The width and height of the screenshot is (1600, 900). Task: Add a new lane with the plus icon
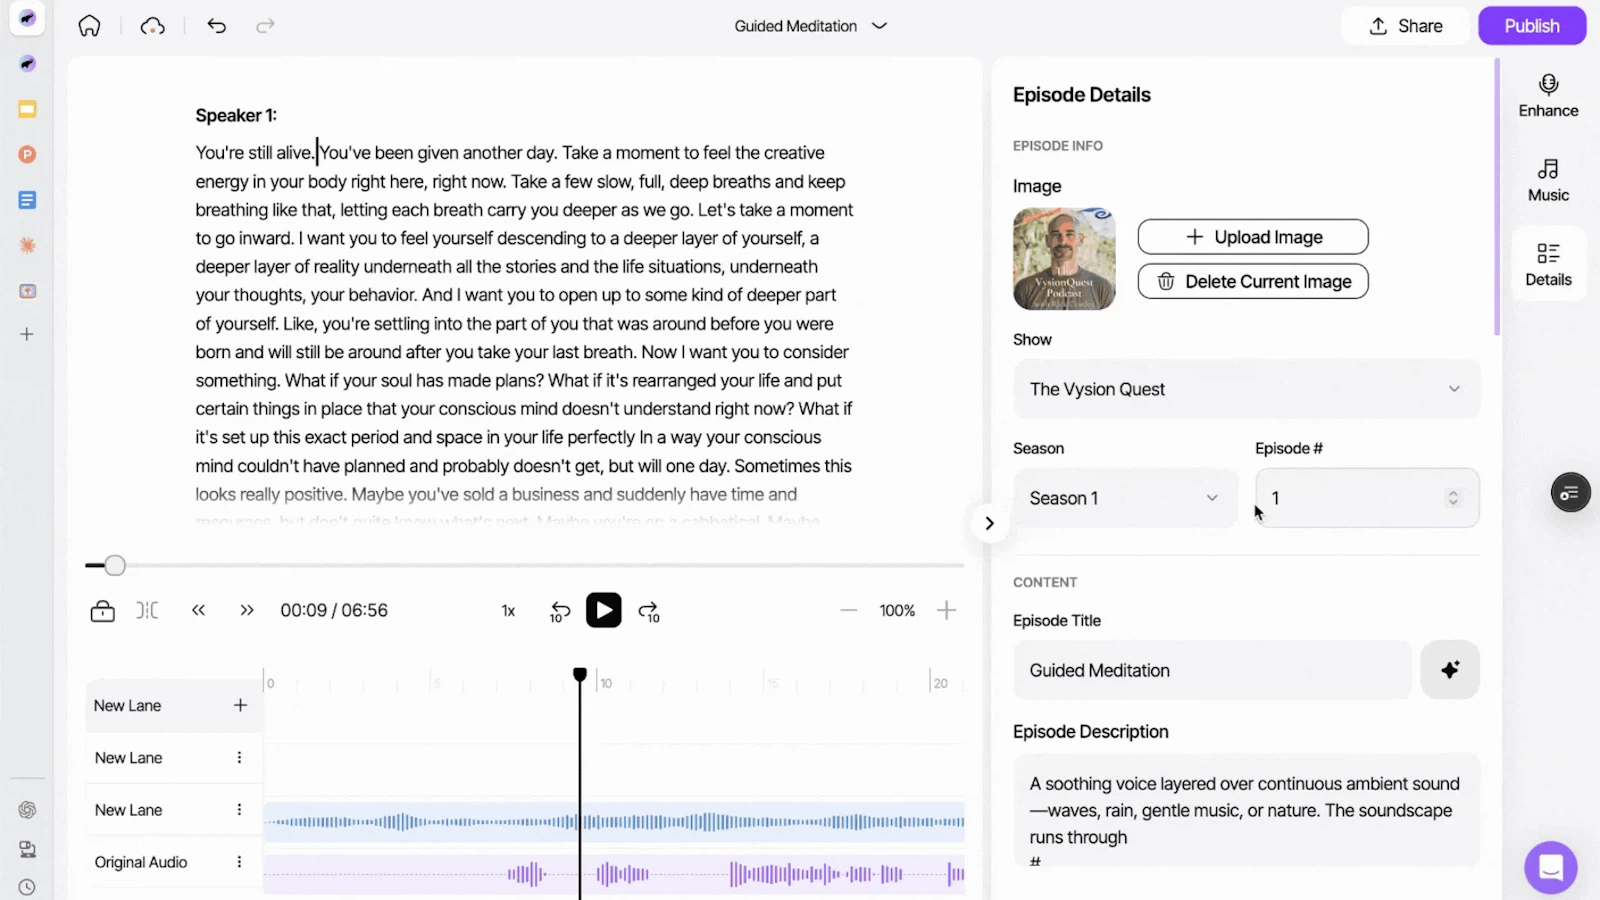pyautogui.click(x=240, y=705)
